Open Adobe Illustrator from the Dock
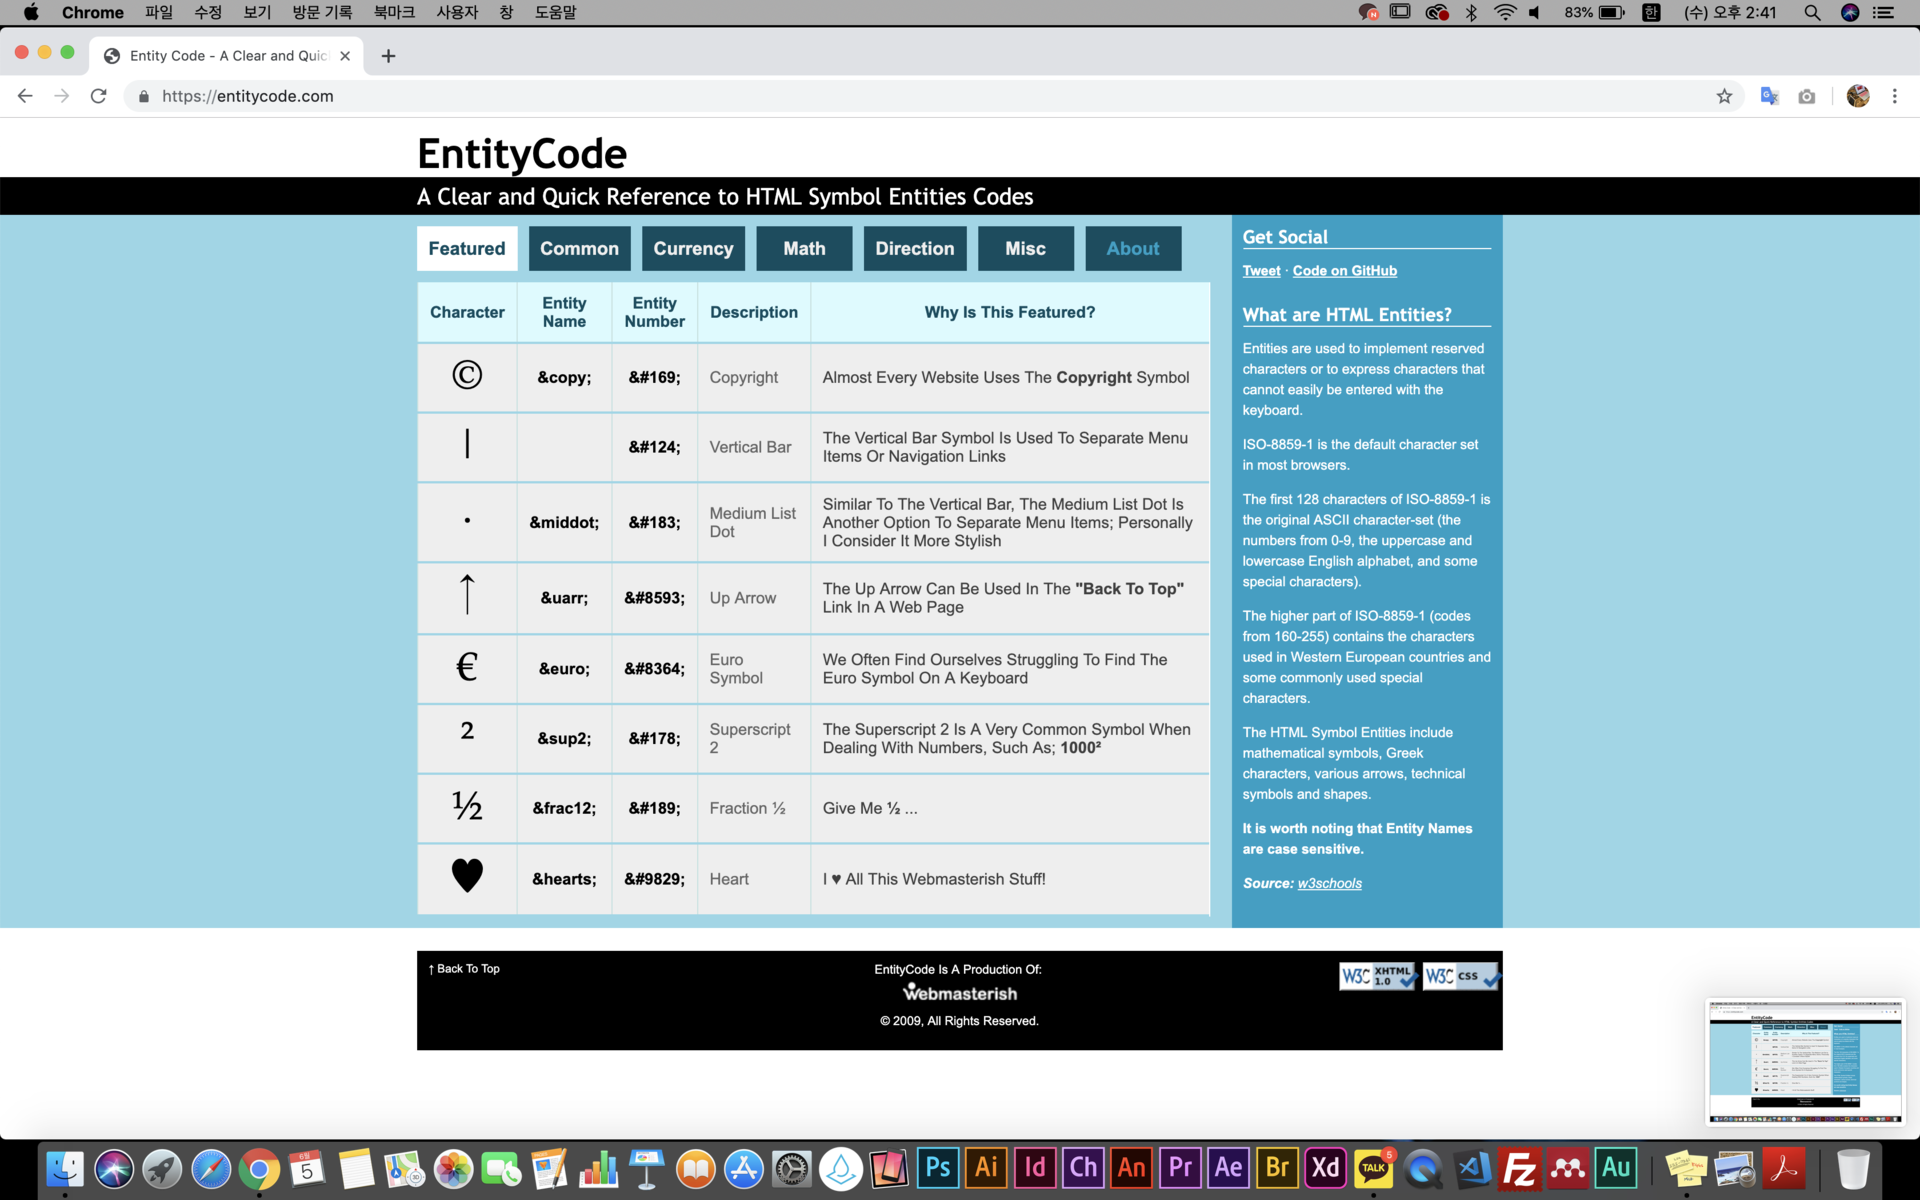The width and height of the screenshot is (1920, 1200). pos(986,1167)
